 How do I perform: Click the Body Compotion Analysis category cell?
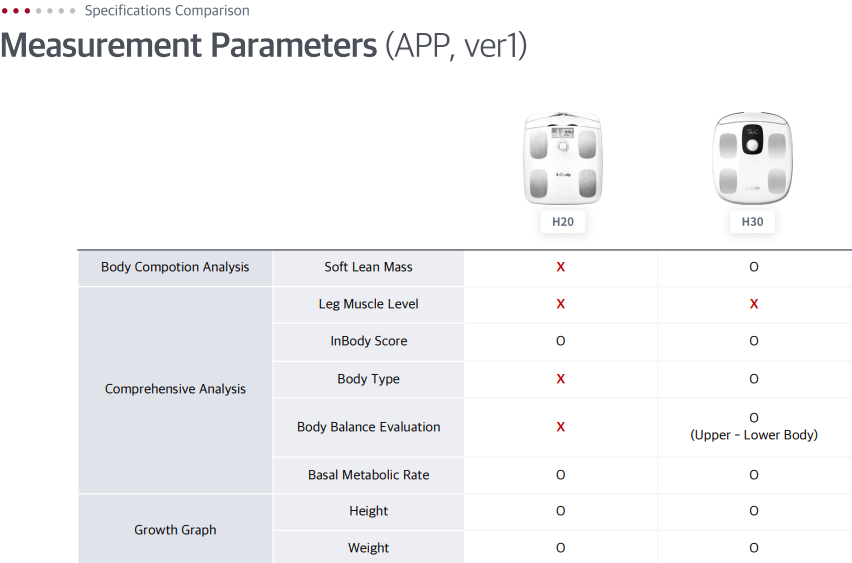pos(175,267)
